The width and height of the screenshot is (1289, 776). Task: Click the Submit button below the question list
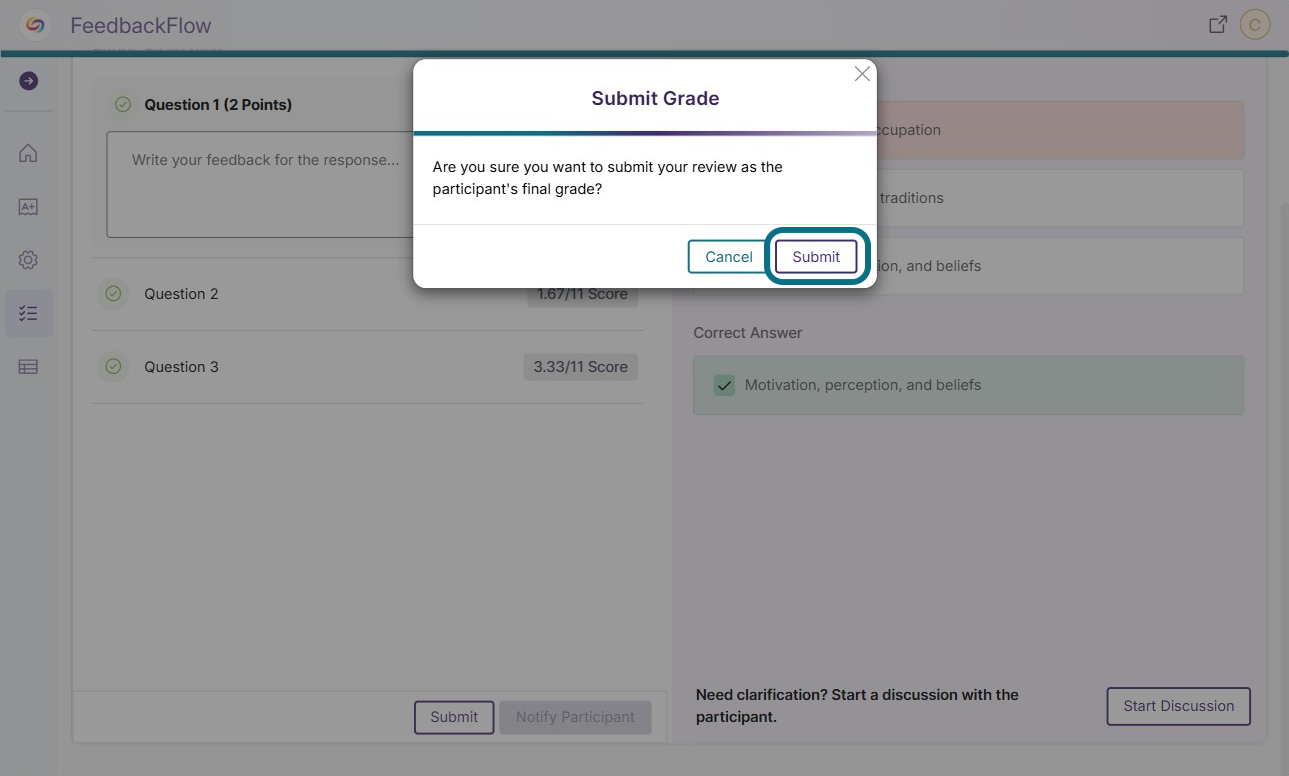pos(454,717)
